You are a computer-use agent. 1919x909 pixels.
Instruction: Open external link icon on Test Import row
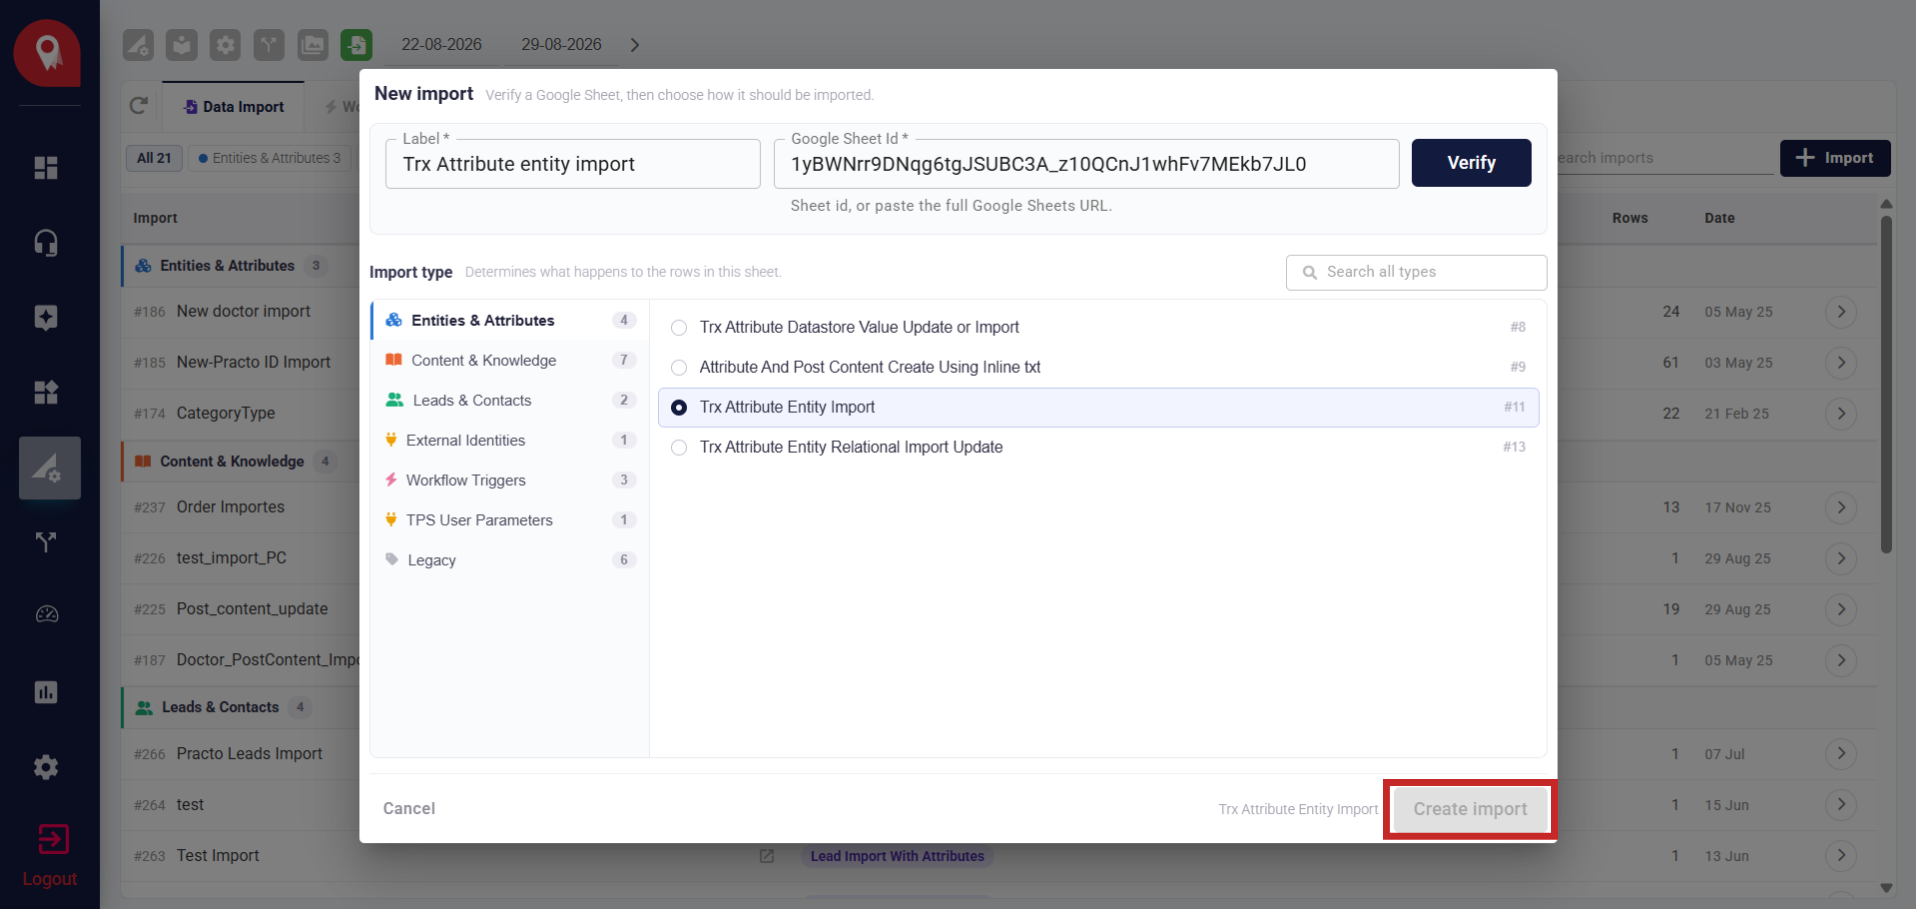[x=767, y=856]
